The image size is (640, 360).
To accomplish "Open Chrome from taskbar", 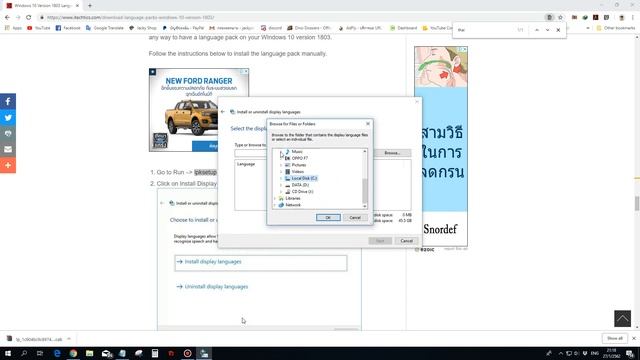I will point(73,353).
